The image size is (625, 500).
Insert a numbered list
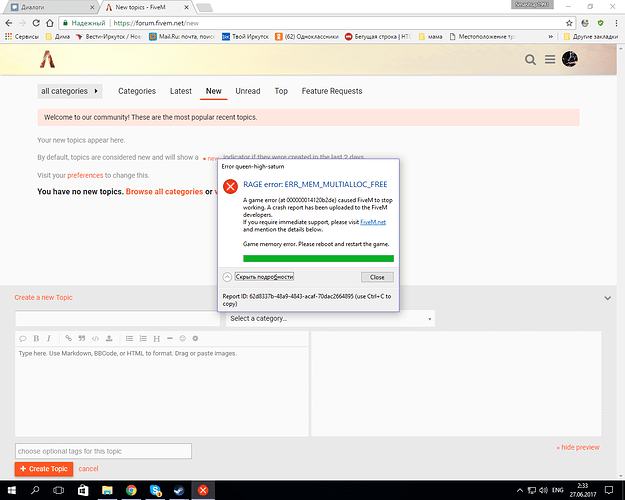(143, 339)
